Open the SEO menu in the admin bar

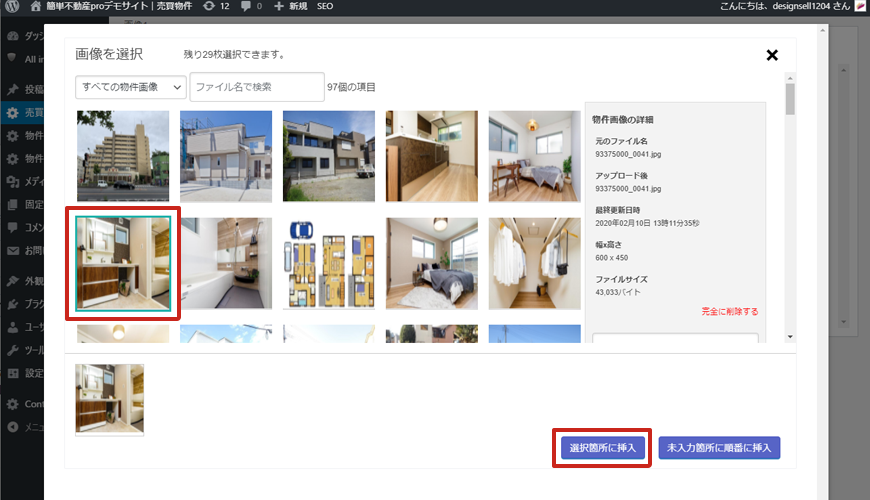click(325, 6)
